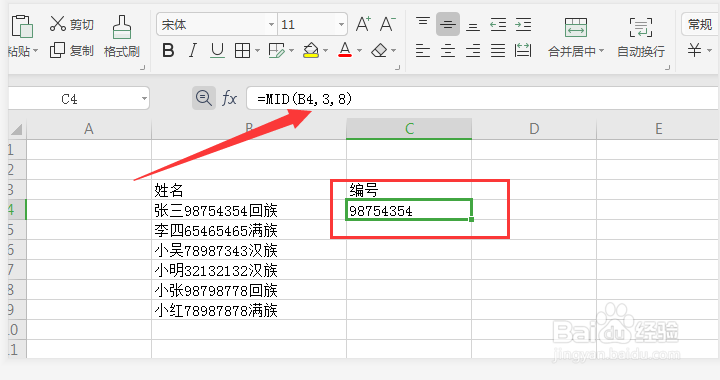Viewport: 720px width, 380px height.
Task: Expand the Name Box dropdown arrow
Action: 145,99
